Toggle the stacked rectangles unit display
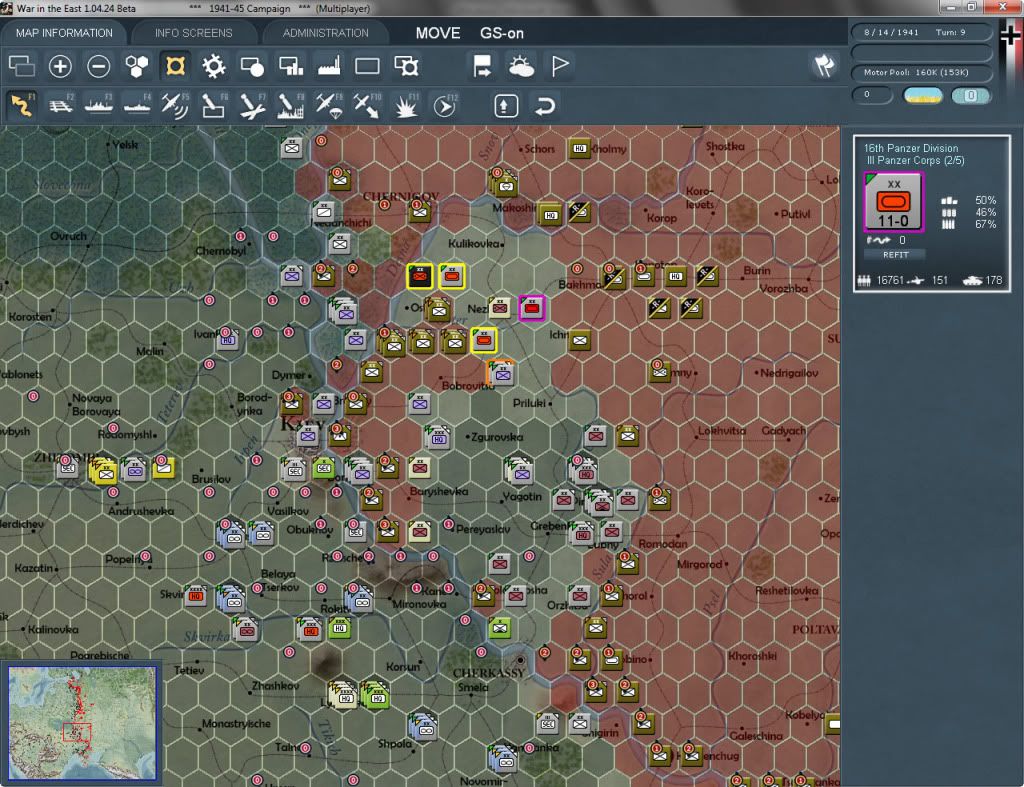 pos(22,66)
